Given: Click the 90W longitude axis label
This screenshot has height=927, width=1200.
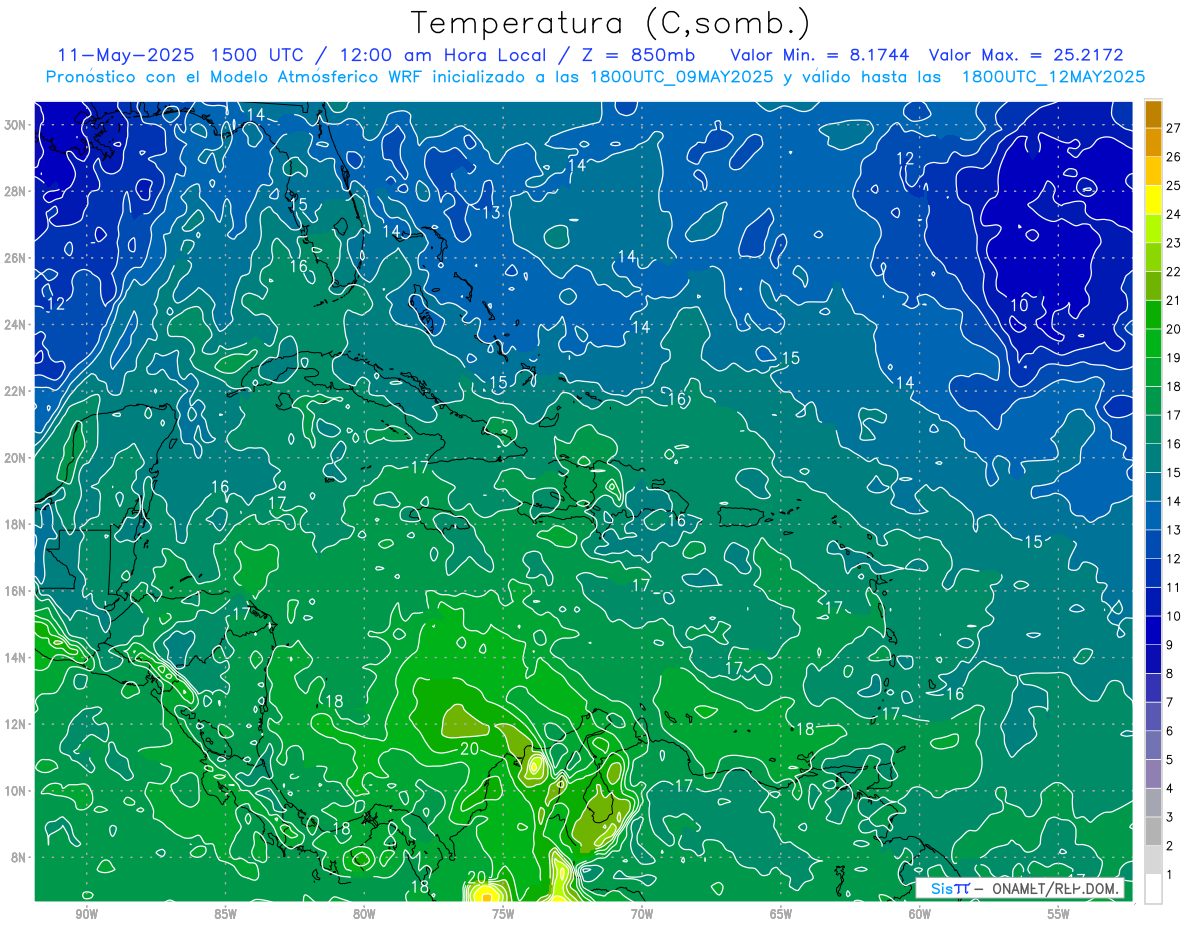Looking at the screenshot, I should tap(86, 914).
